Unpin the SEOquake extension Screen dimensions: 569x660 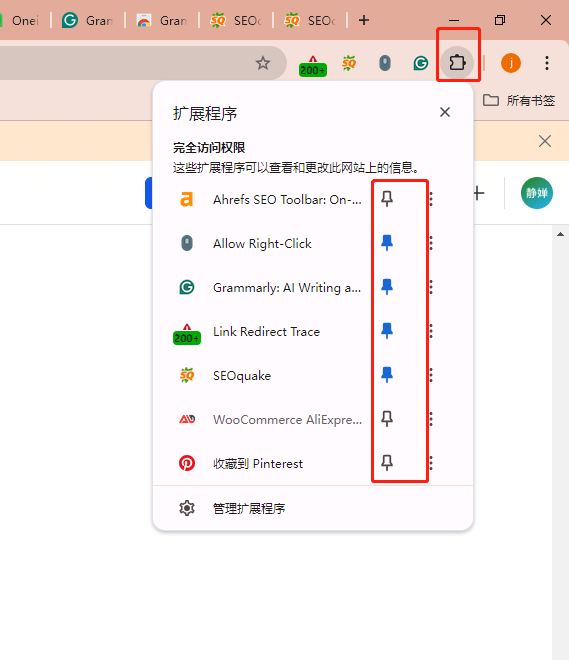click(x=387, y=375)
